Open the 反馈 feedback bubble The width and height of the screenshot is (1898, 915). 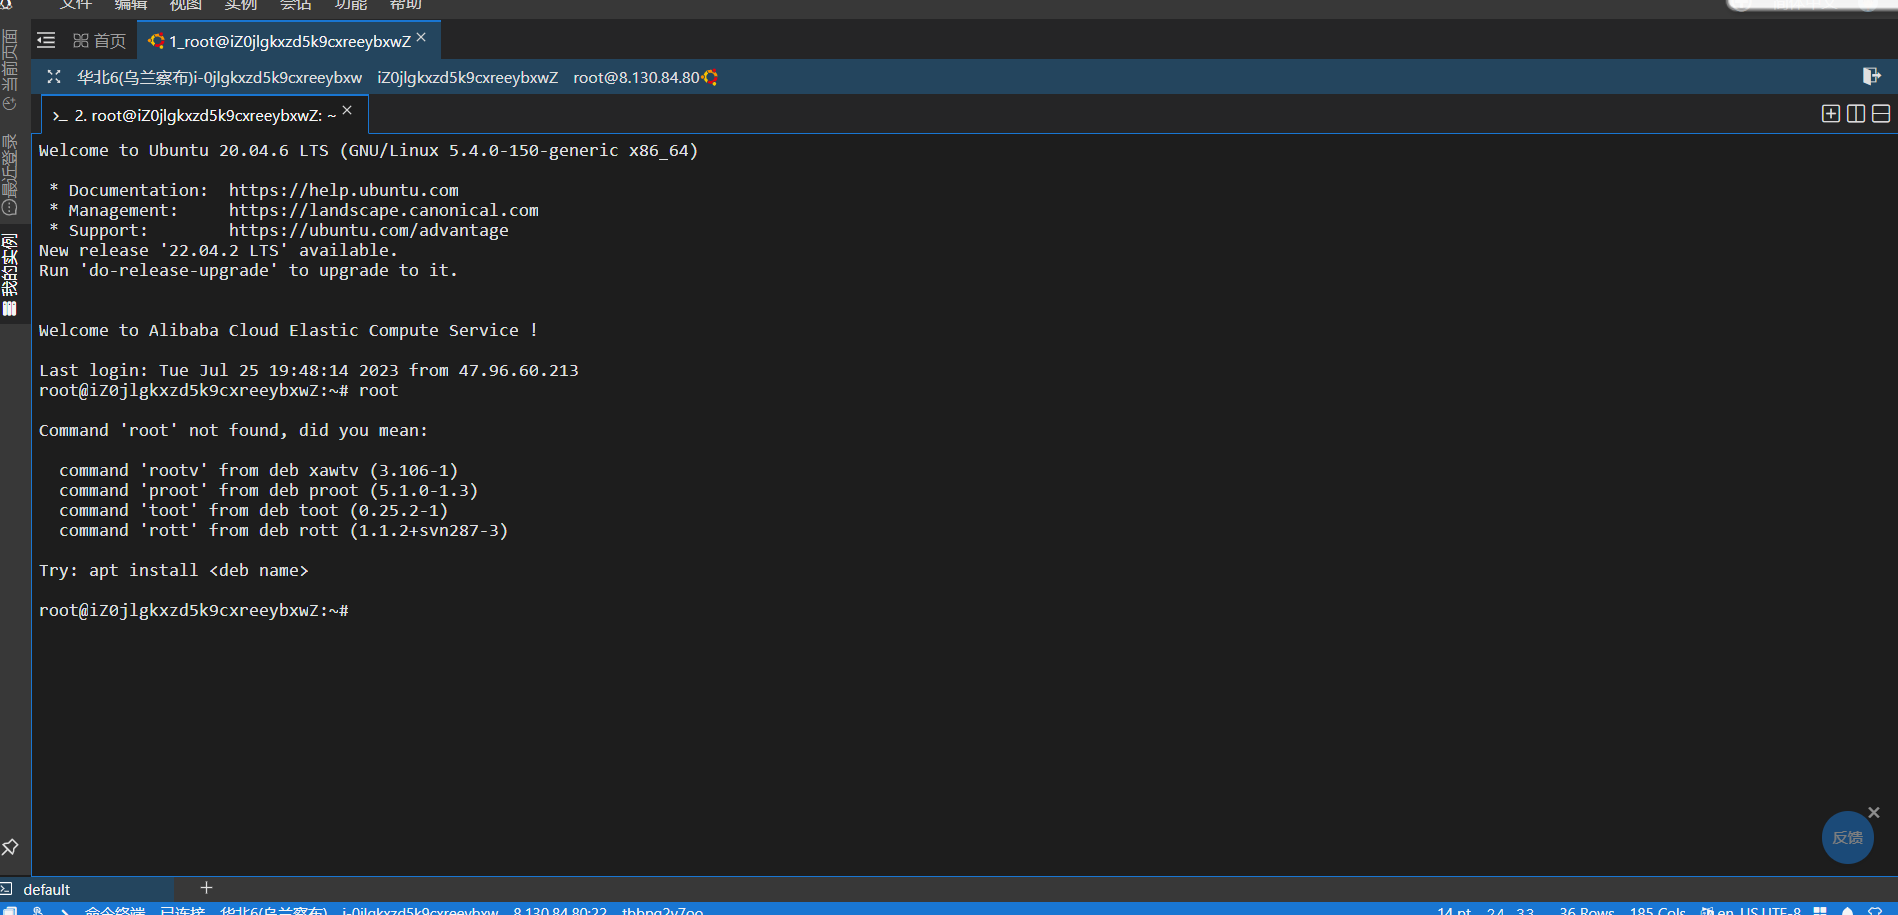tap(1847, 837)
